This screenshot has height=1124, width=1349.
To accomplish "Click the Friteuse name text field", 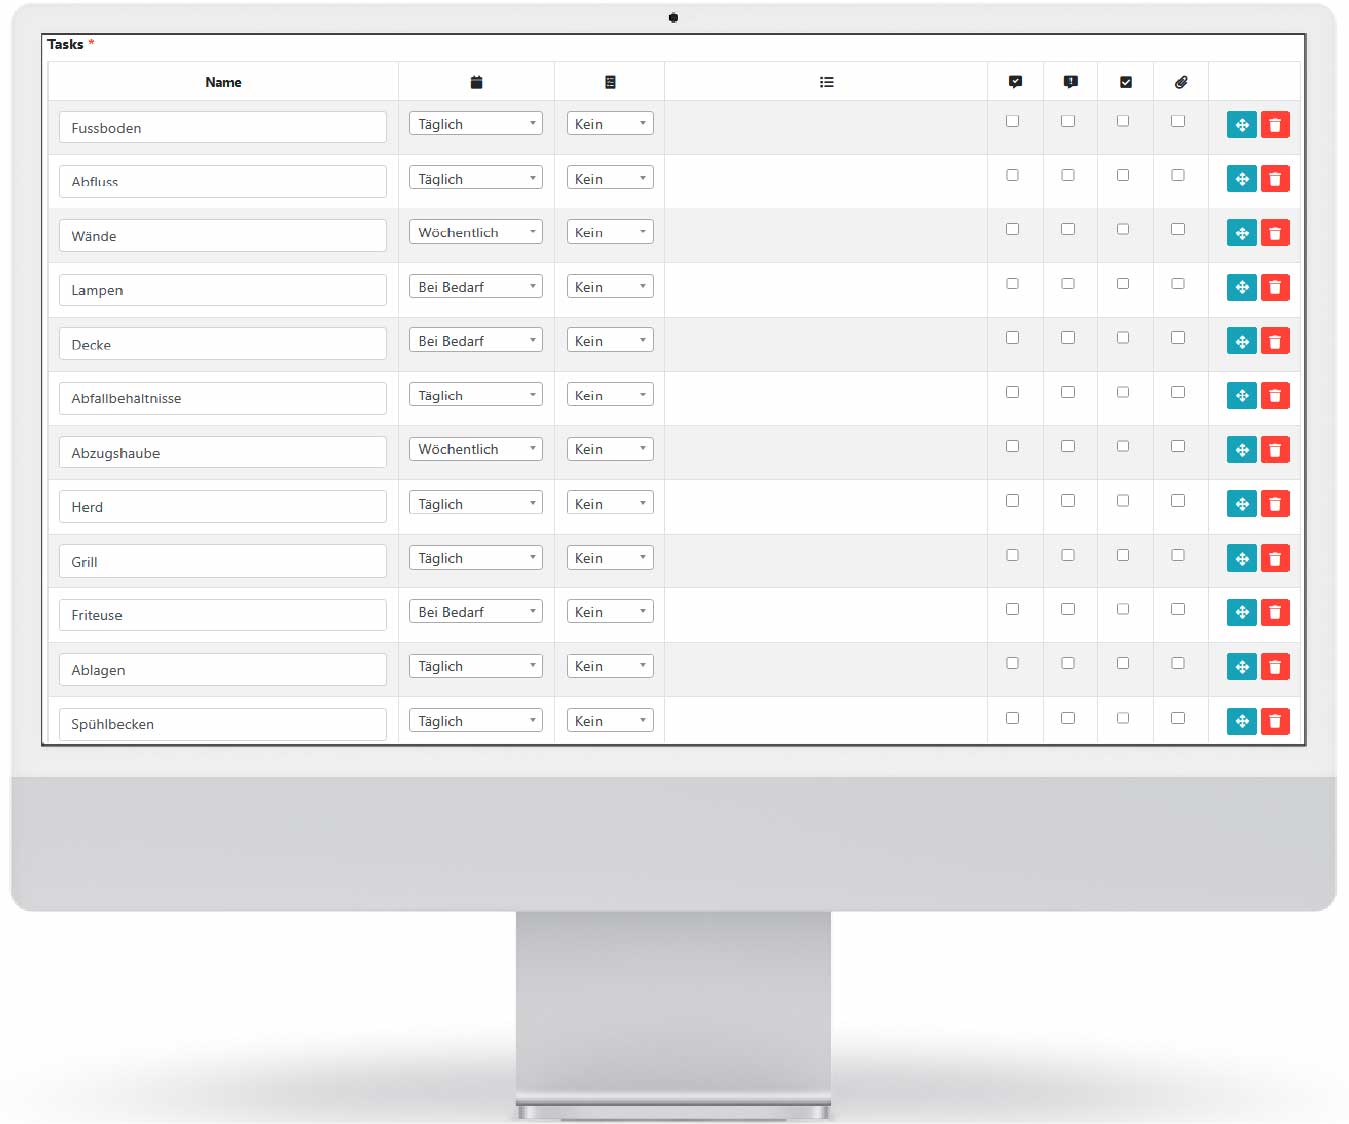I will [x=222, y=615].
